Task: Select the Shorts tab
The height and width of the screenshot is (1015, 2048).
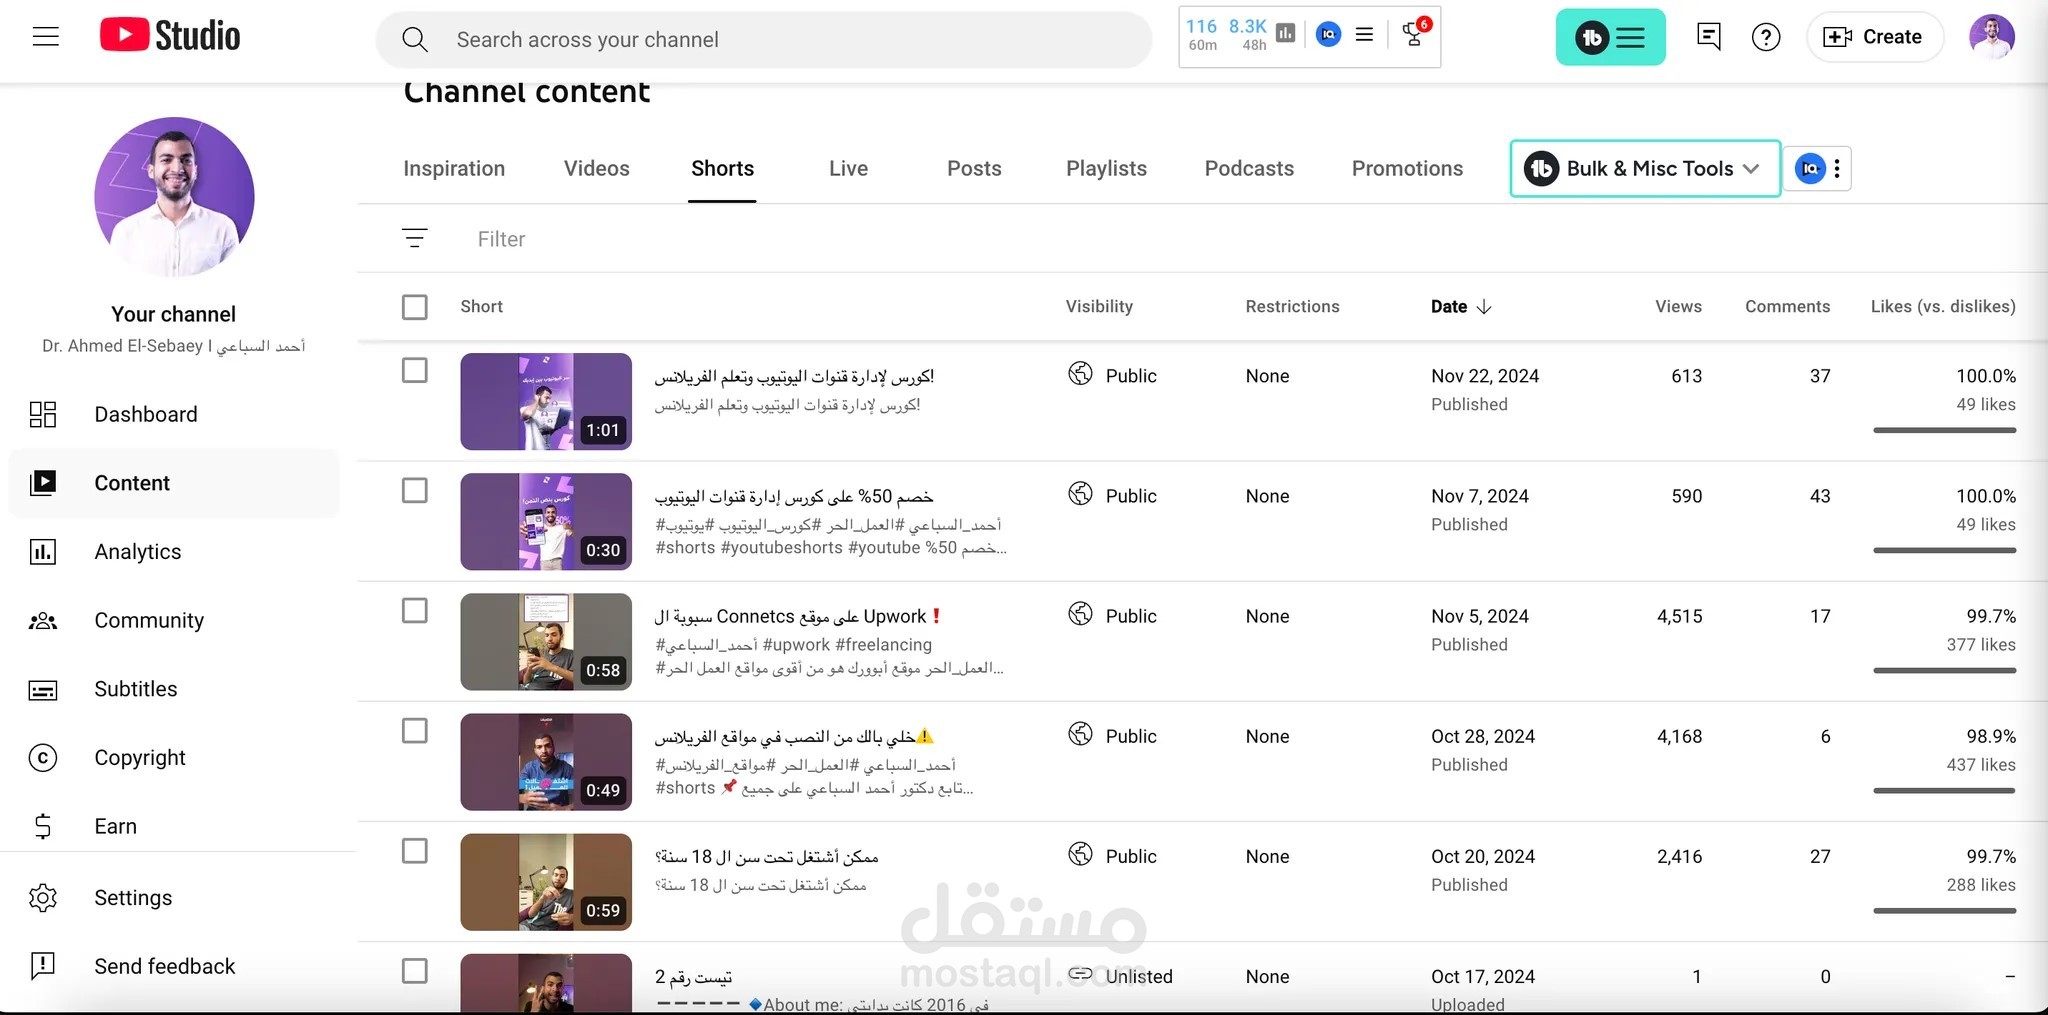Action: click(x=722, y=168)
